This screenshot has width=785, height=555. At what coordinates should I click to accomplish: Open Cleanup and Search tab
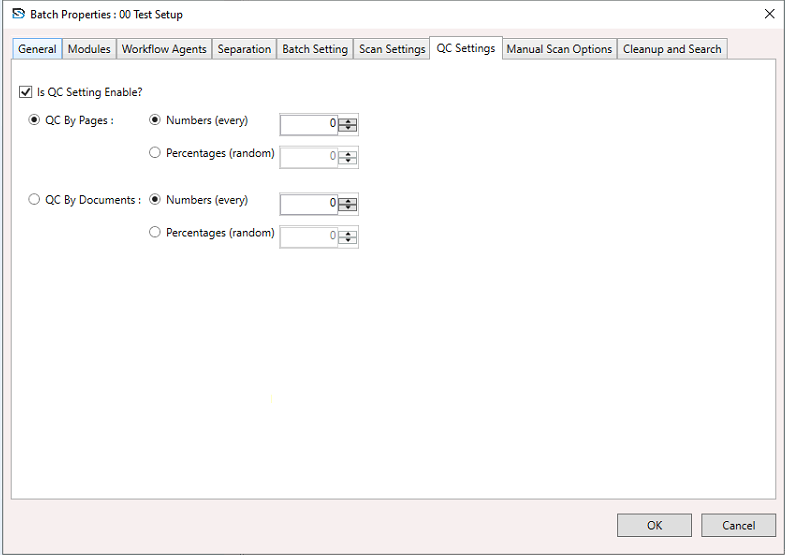pyautogui.click(x=672, y=49)
